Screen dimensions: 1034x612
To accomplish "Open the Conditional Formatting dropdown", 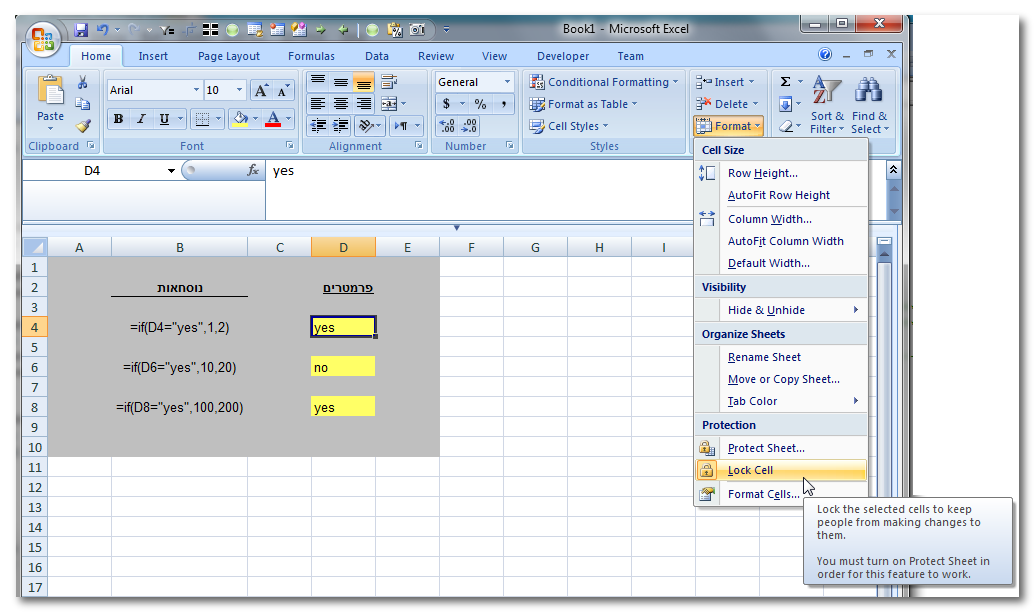I will [x=604, y=82].
